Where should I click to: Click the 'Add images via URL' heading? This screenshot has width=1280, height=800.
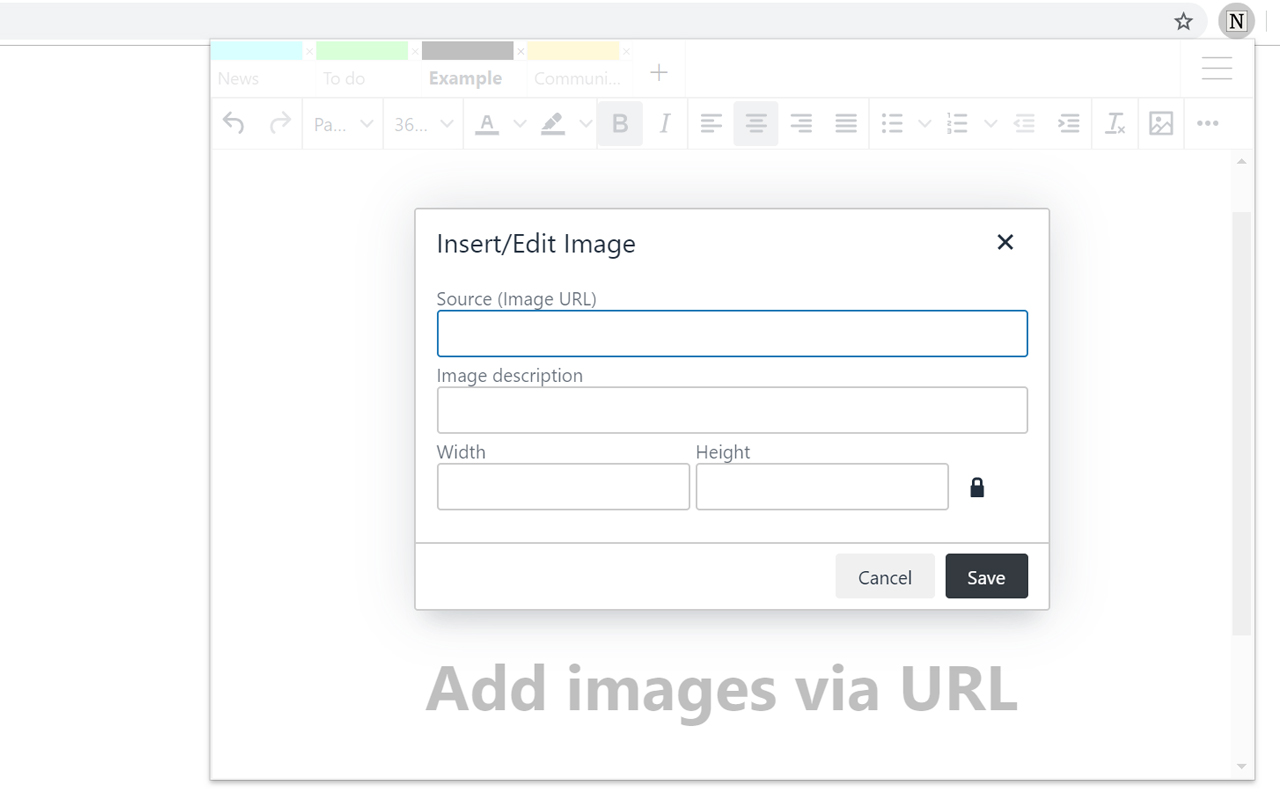(722, 690)
